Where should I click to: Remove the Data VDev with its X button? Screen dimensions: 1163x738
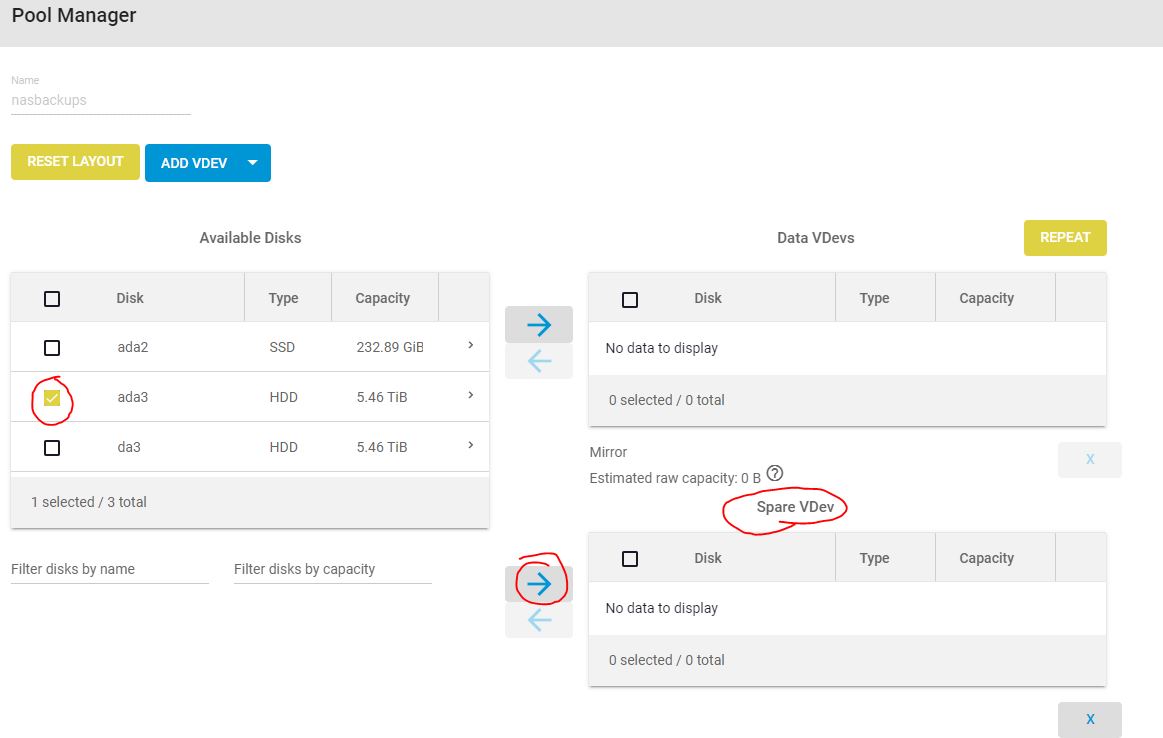[x=1089, y=459]
